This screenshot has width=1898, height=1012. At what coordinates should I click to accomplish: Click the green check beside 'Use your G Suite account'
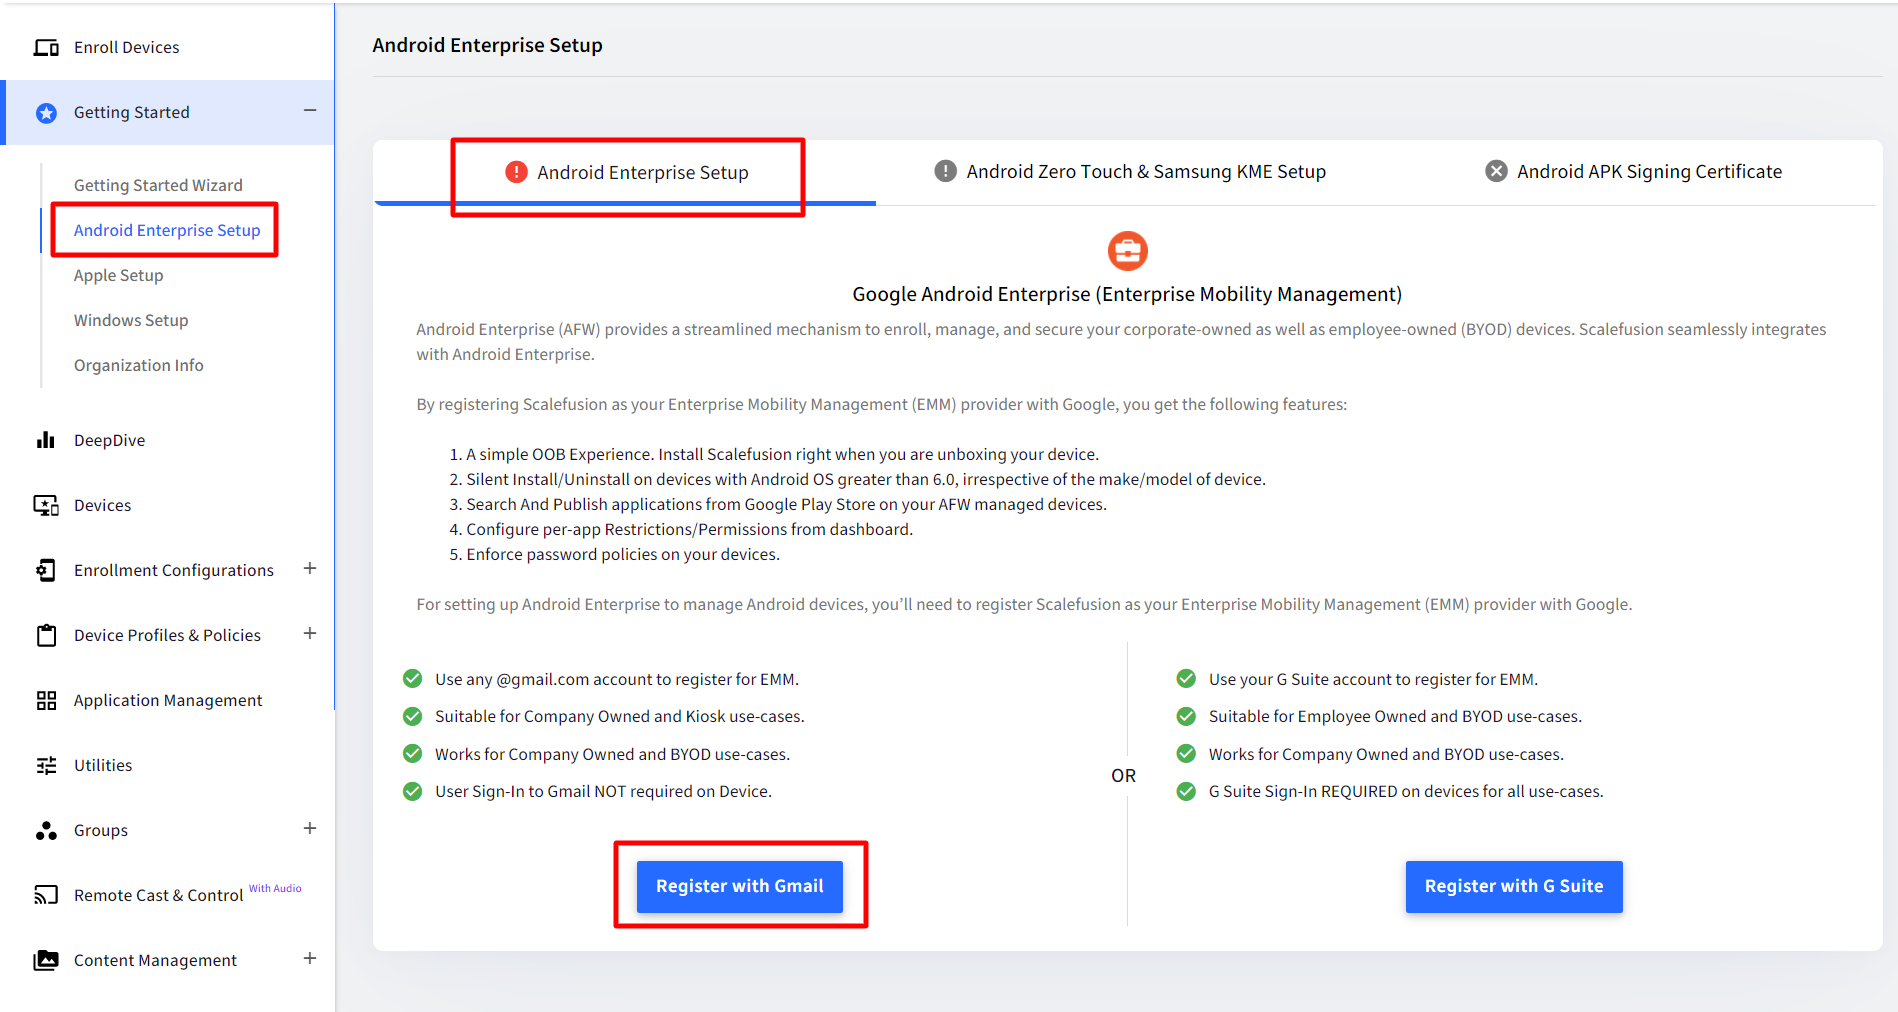[1186, 679]
